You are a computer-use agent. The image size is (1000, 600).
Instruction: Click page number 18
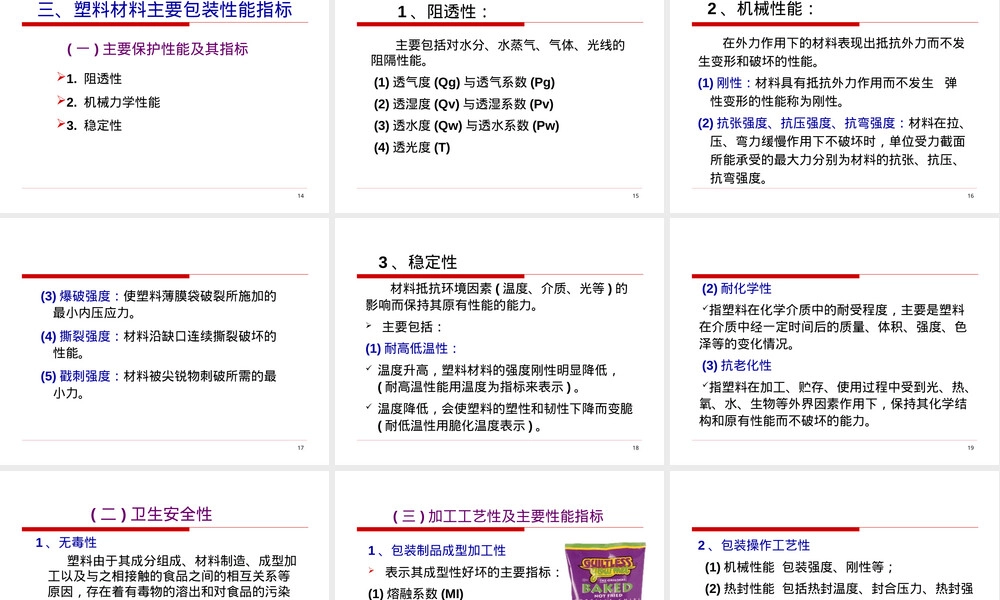pyautogui.click(x=636, y=448)
